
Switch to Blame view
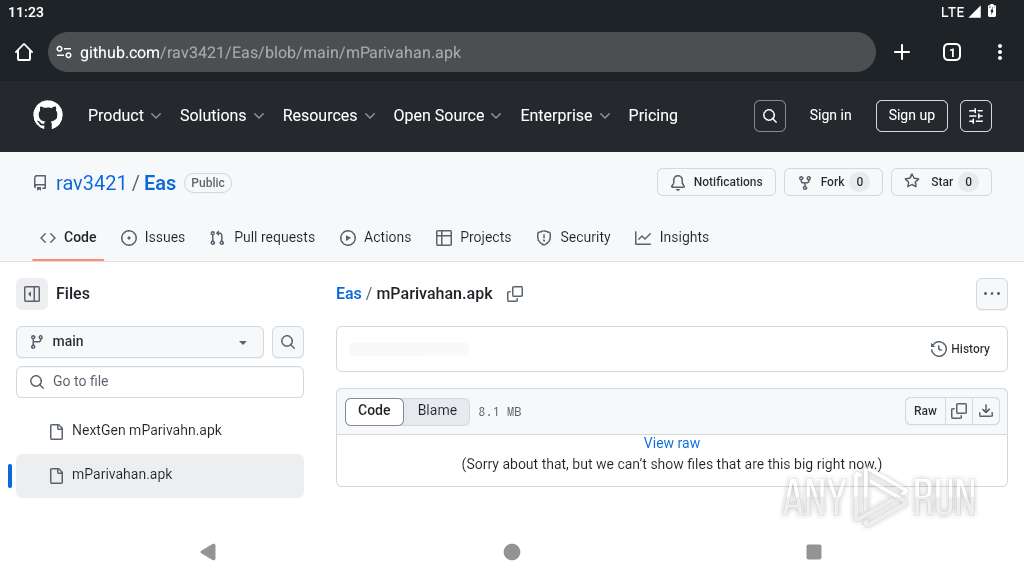coord(437,411)
